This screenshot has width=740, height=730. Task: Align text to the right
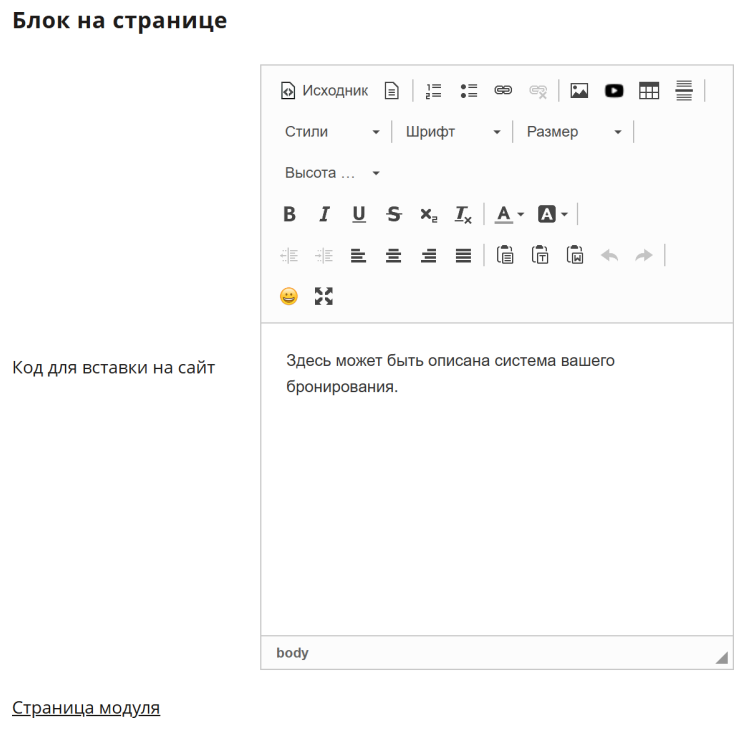[429, 256]
